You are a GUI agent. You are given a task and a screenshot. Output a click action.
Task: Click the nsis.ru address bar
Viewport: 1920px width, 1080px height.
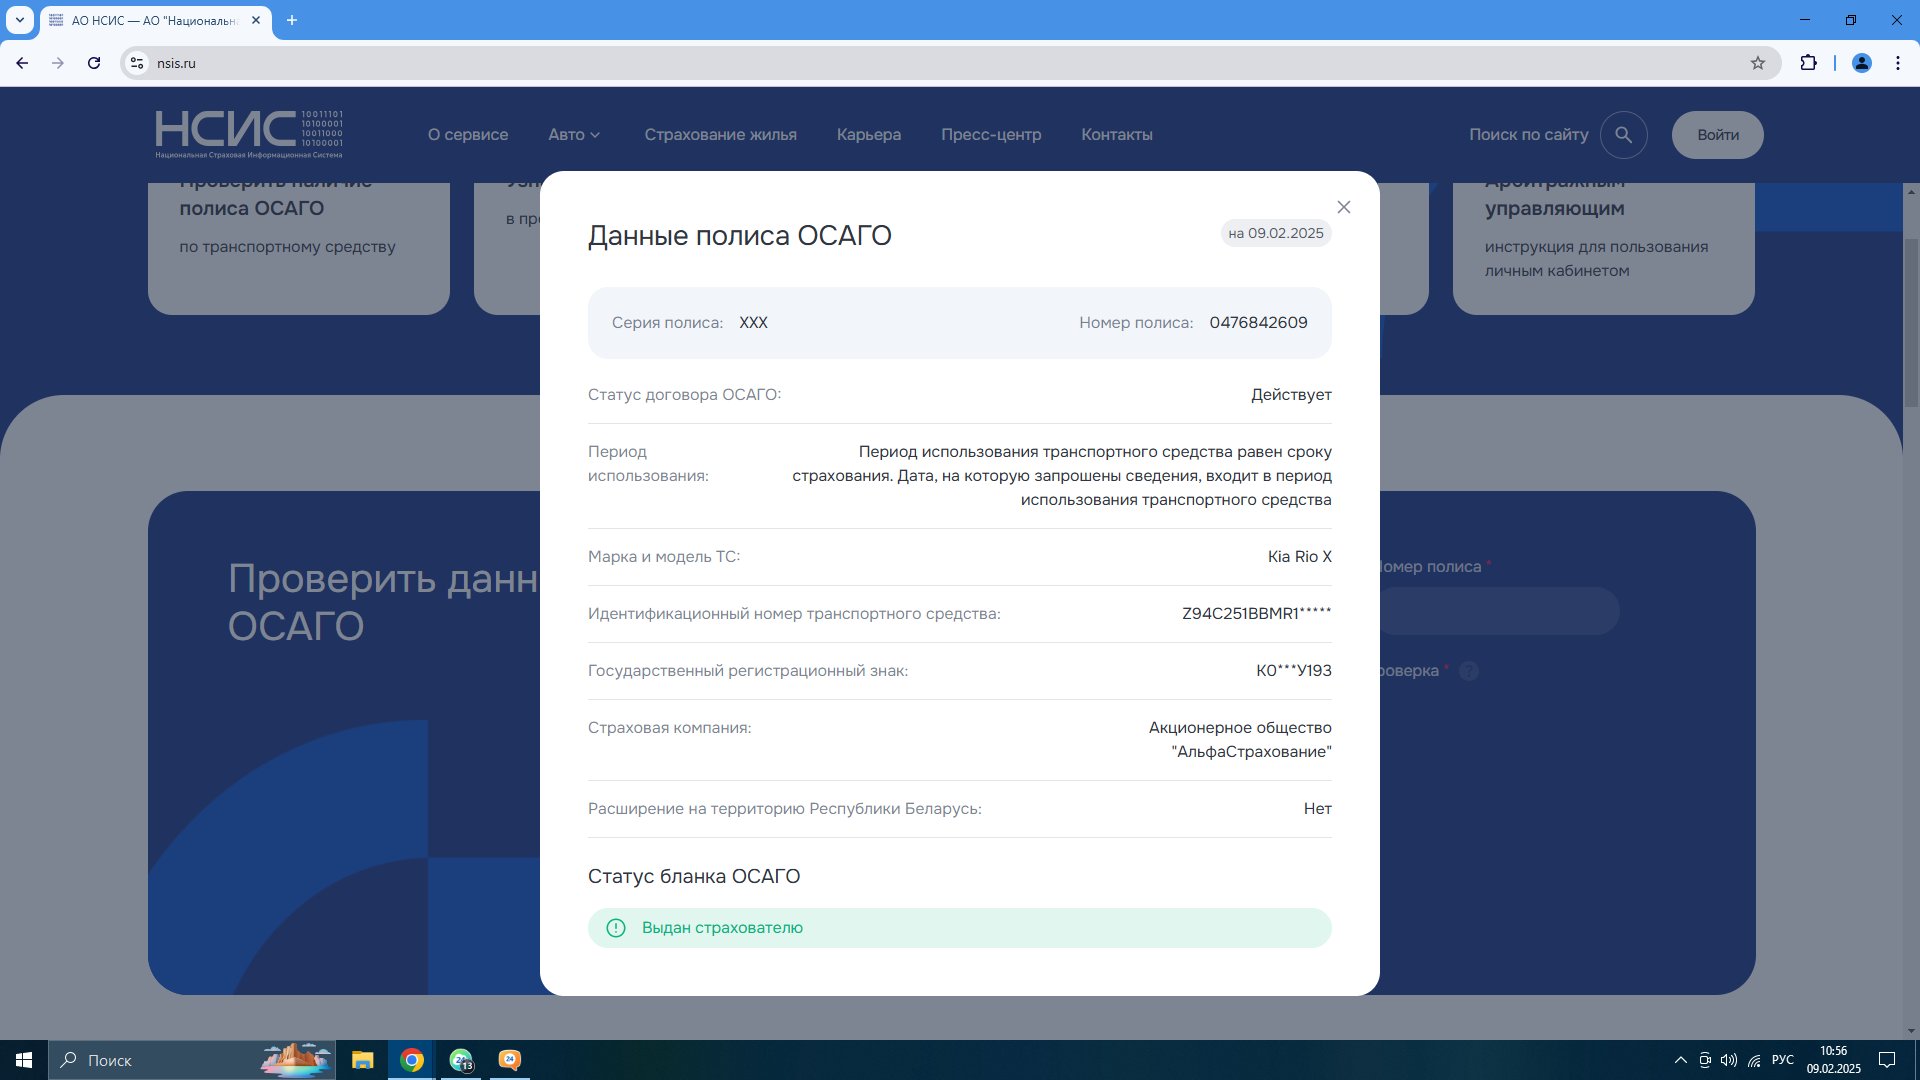(950, 63)
